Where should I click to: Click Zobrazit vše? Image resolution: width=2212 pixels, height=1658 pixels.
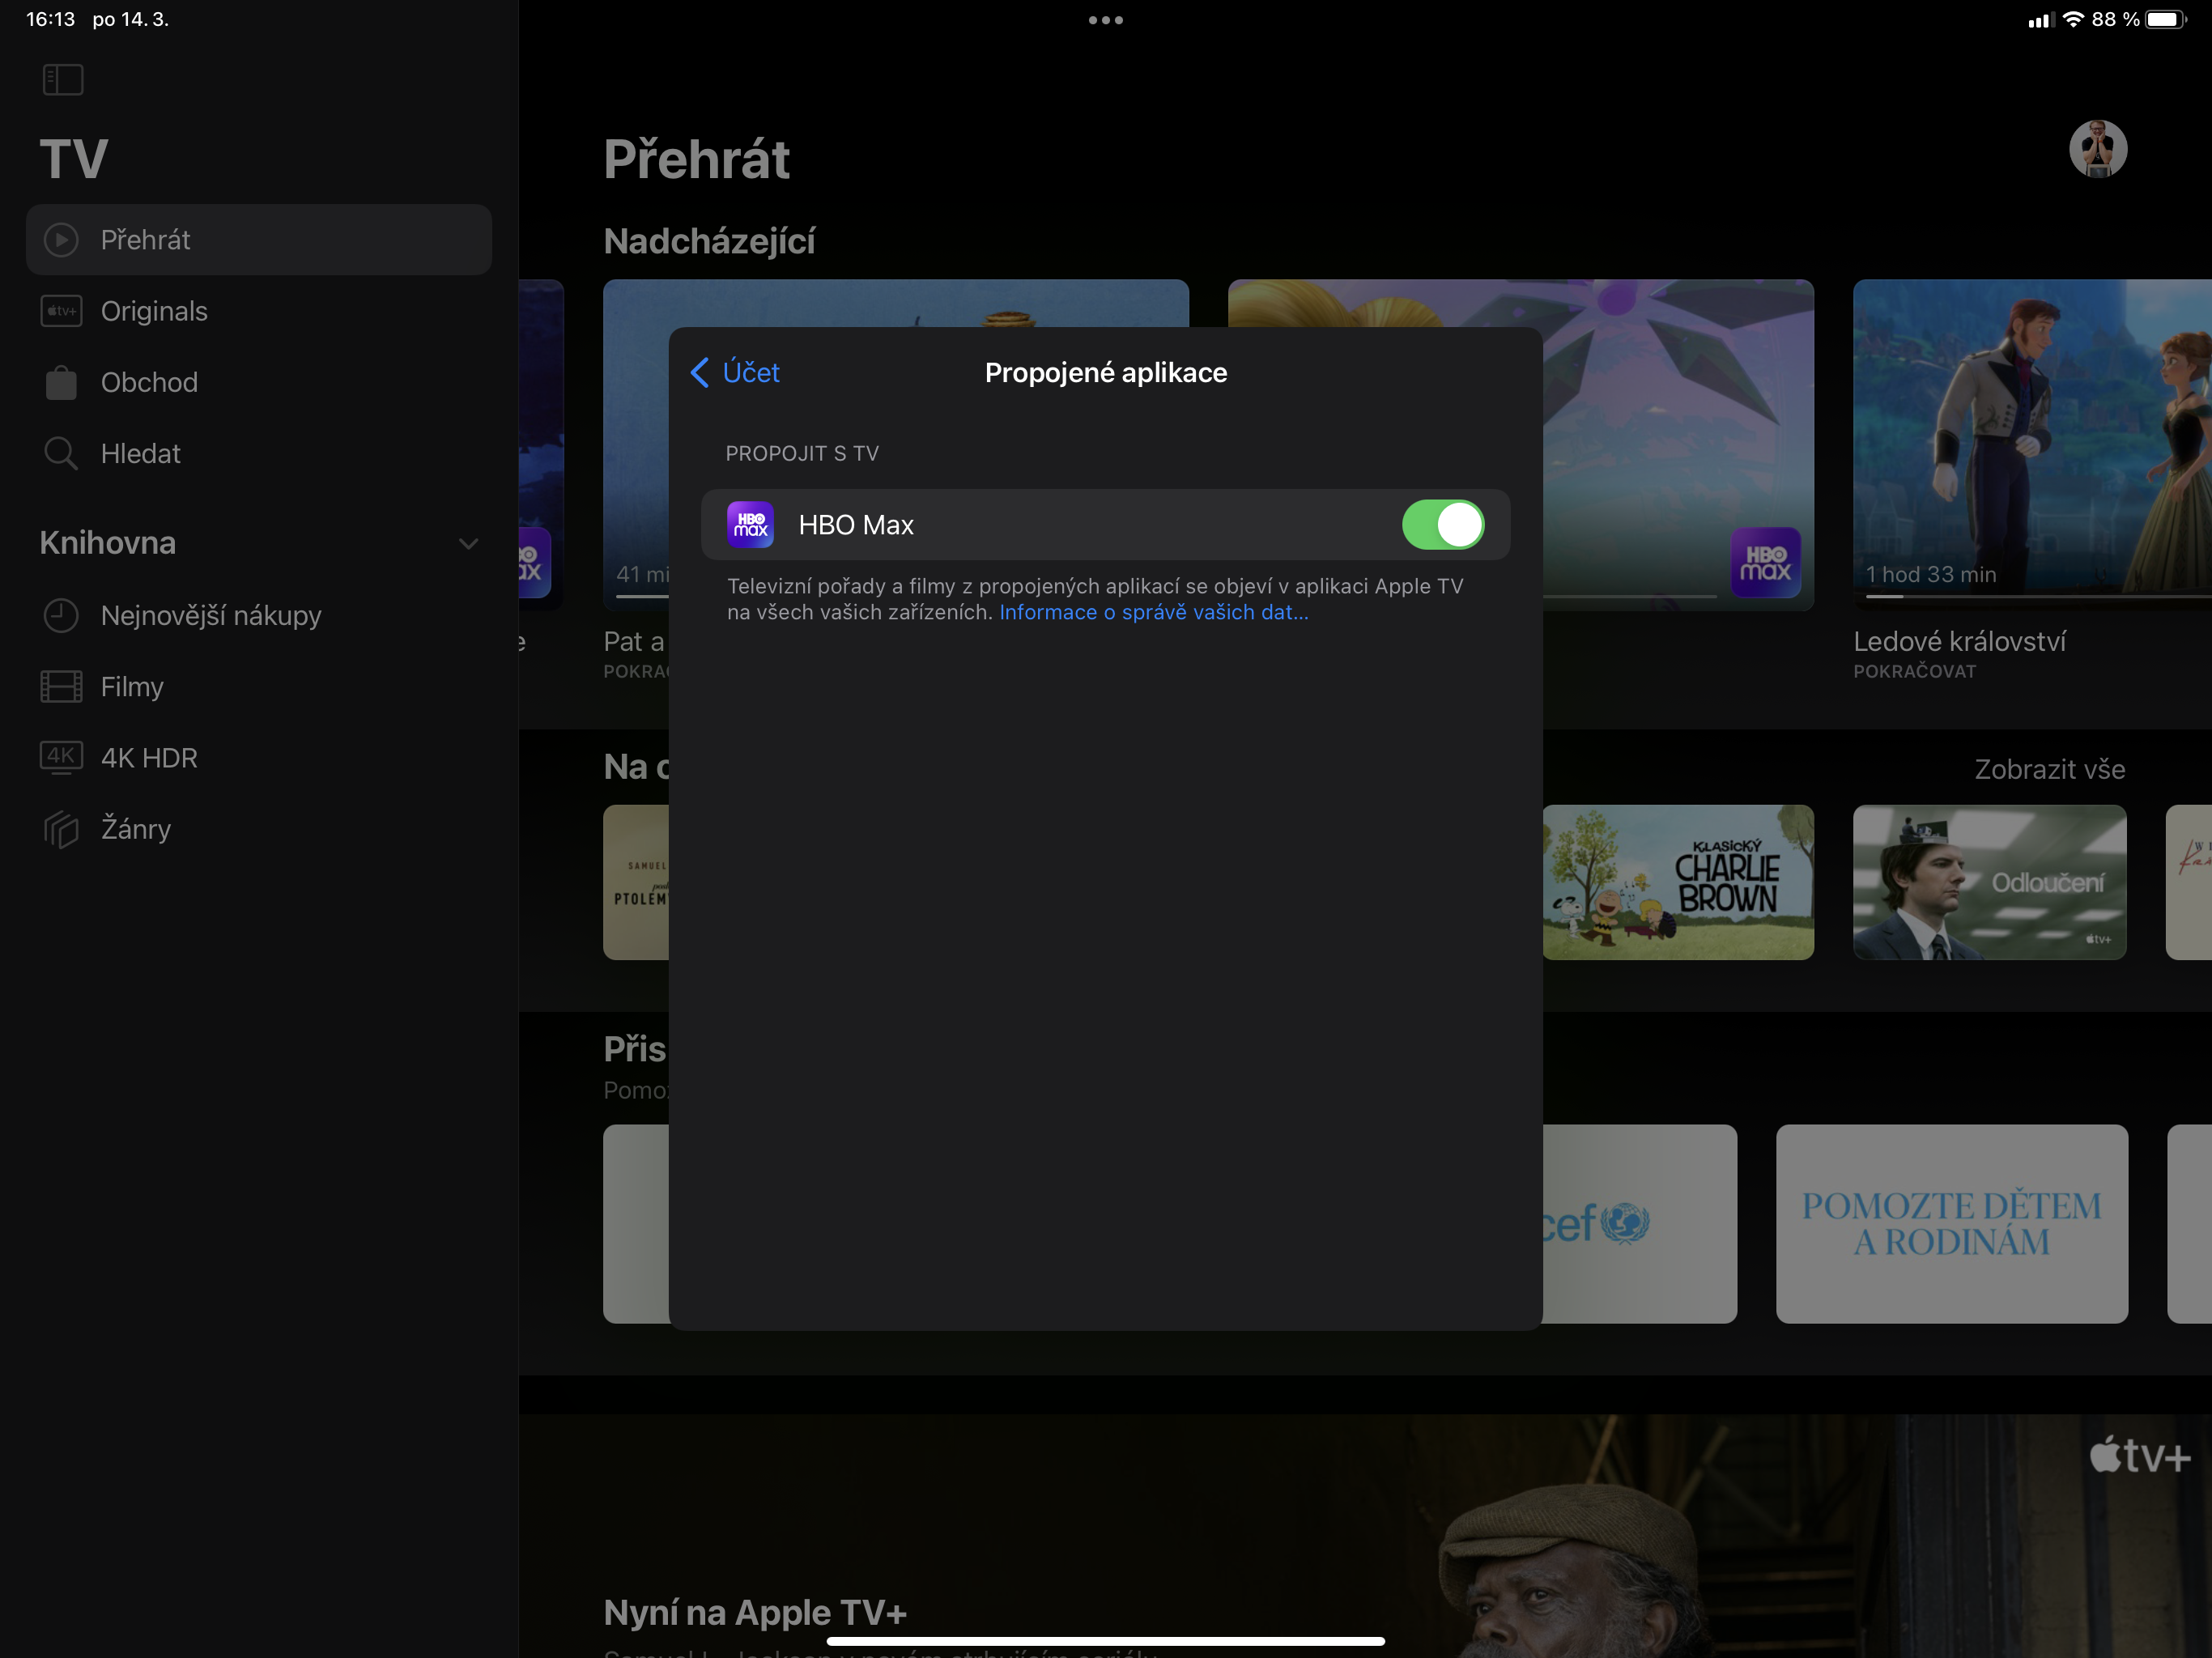pyautogui.click(x=2049, y=769)
